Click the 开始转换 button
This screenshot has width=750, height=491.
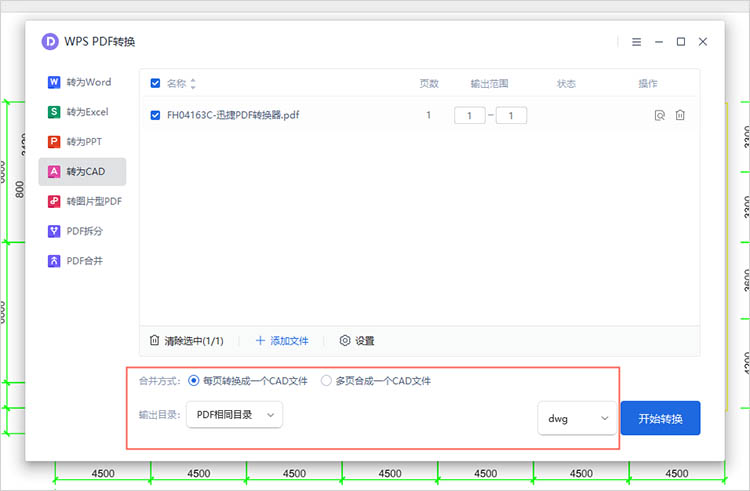[x=661, y=418]
